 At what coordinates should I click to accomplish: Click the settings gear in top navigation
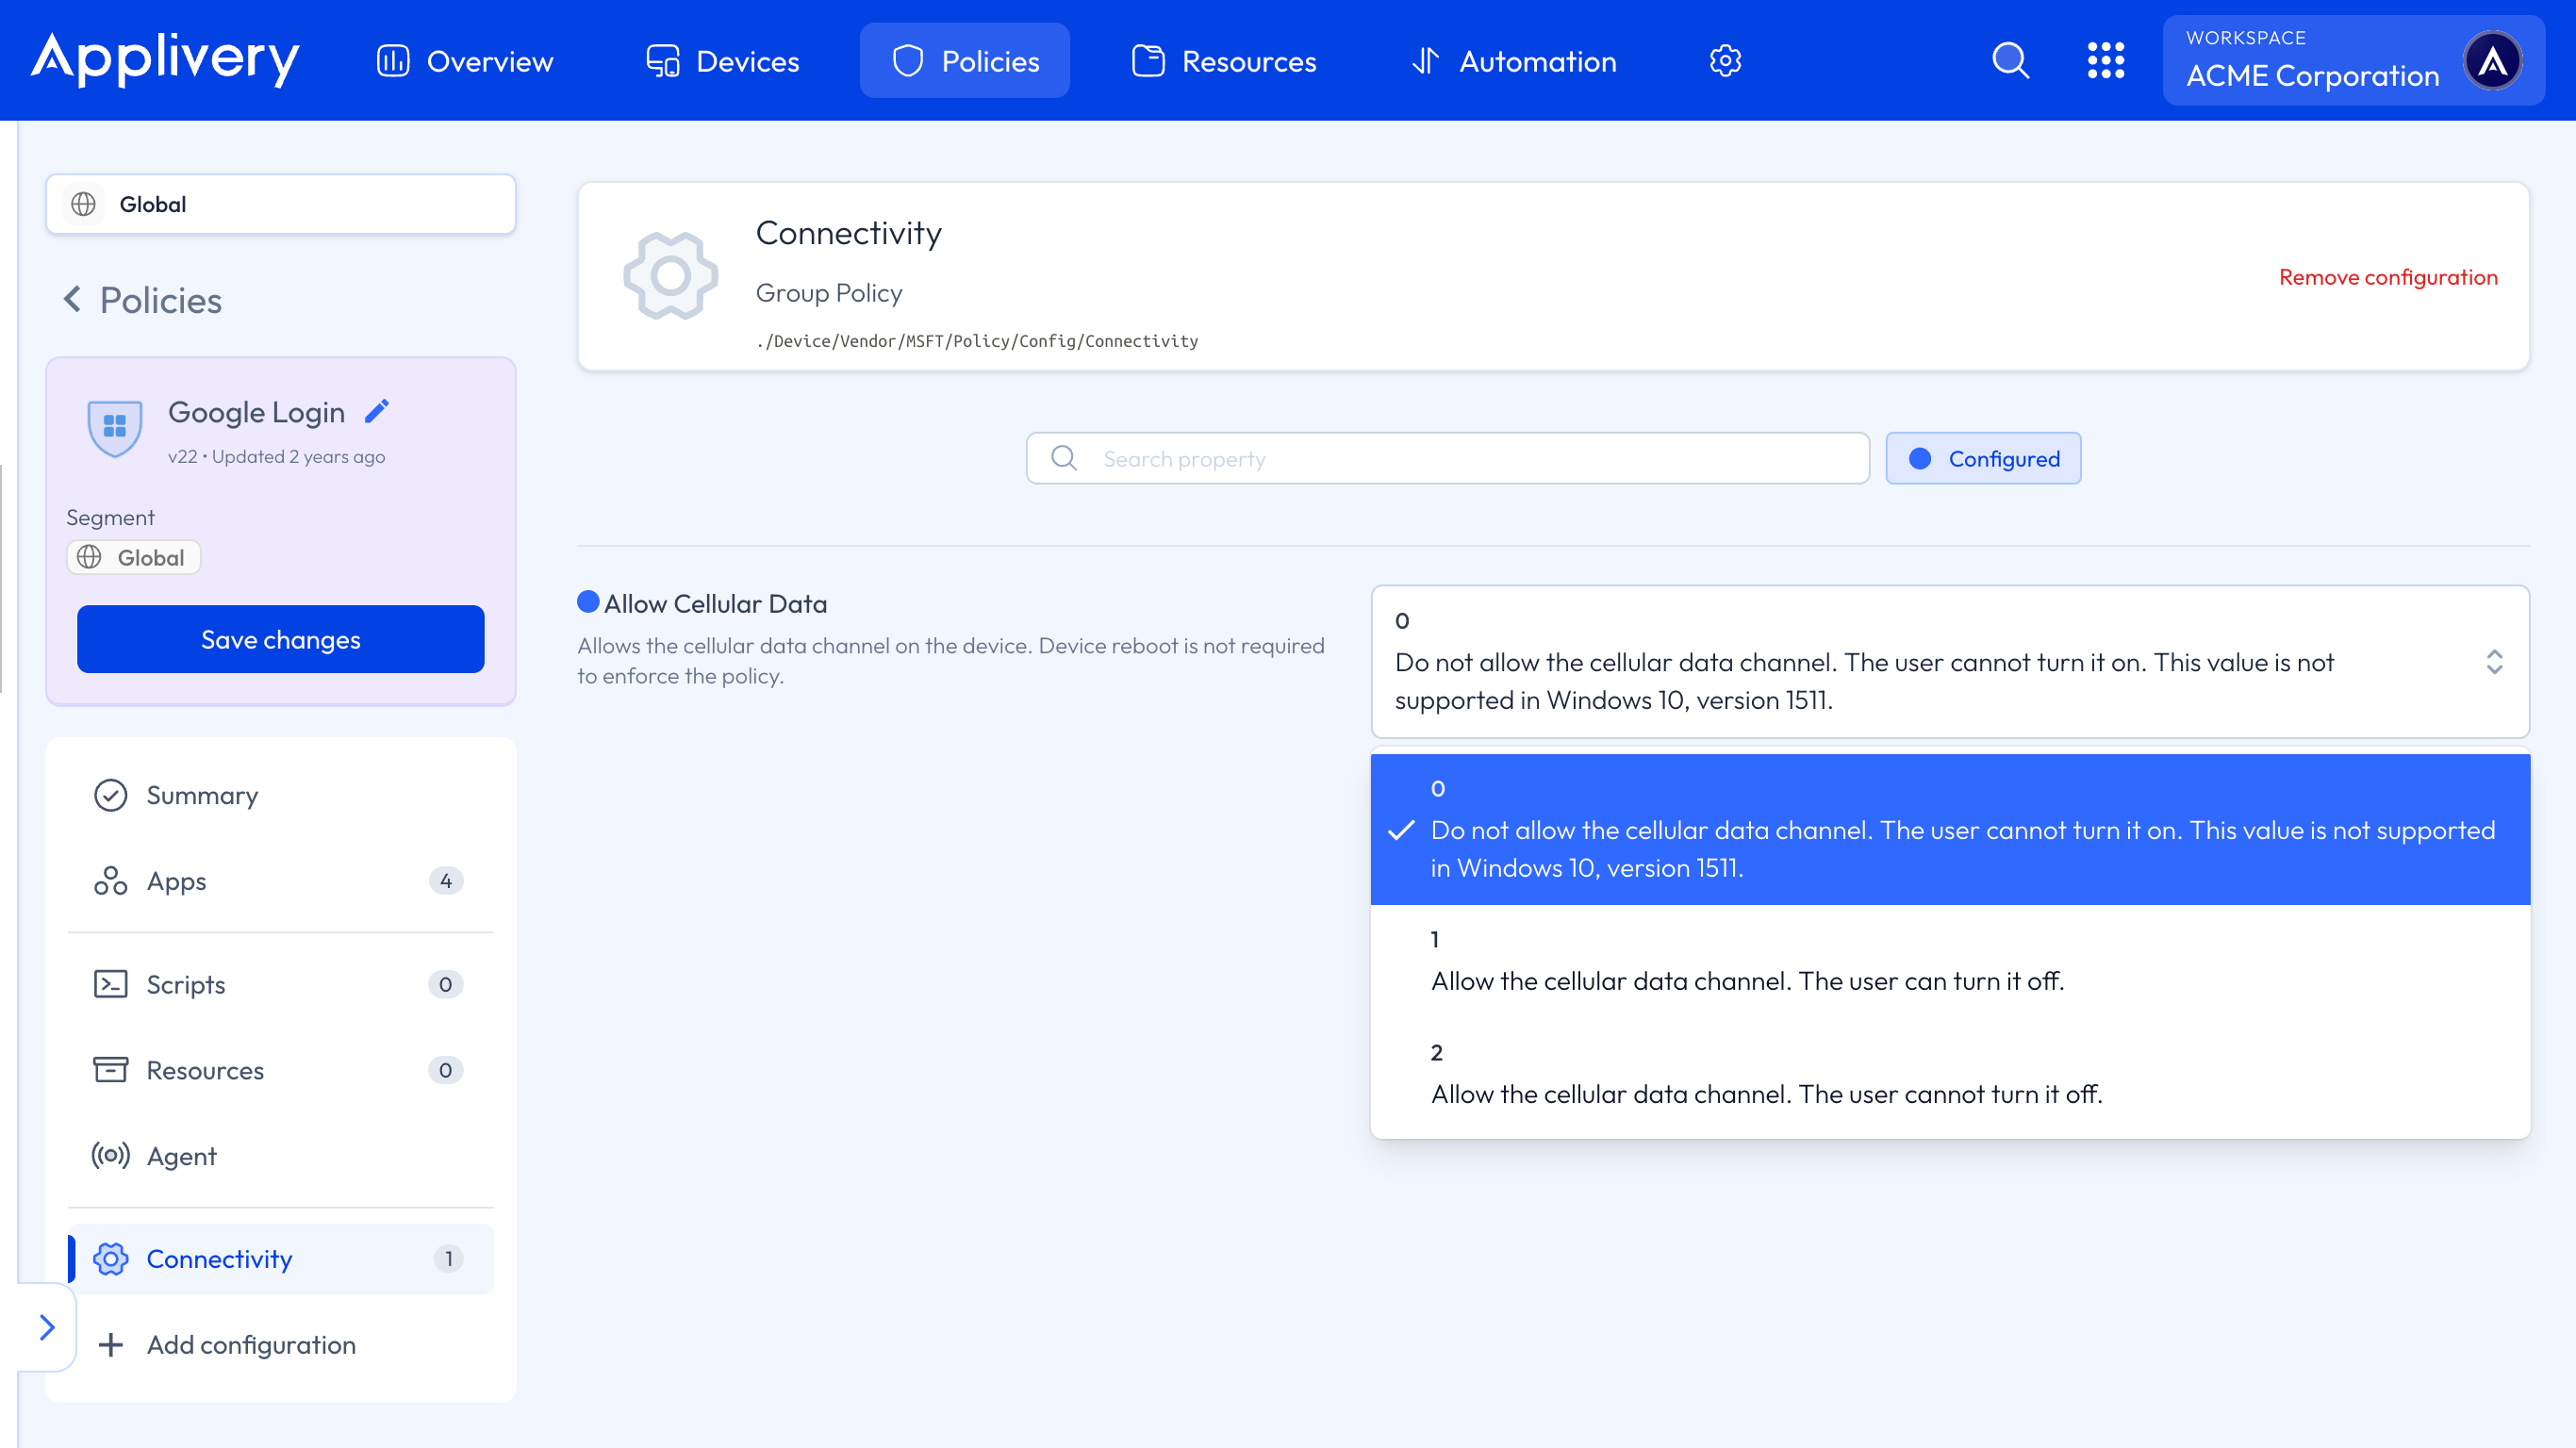point(1725,61)
